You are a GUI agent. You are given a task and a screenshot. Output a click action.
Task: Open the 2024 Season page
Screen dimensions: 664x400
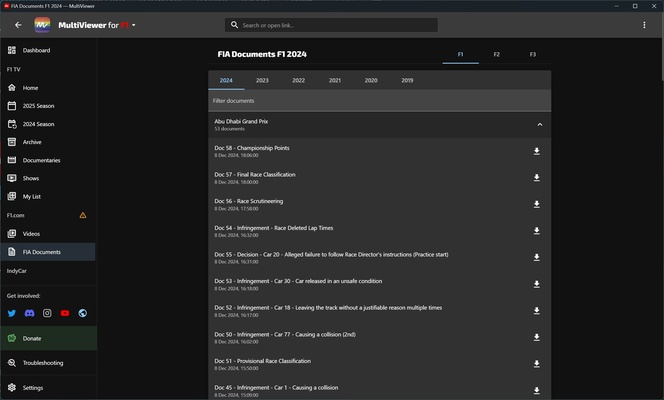(x=48, y=124)
